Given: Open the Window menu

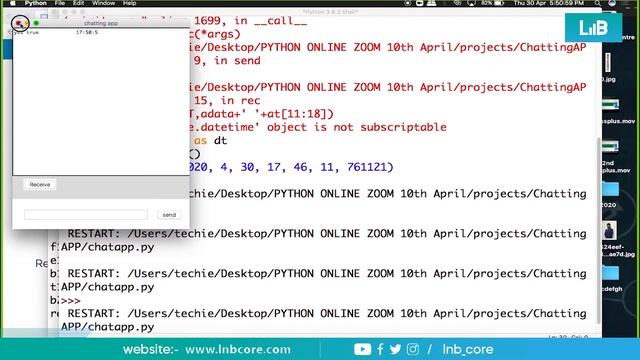Looking at the screenshot, I should point(103,3).
